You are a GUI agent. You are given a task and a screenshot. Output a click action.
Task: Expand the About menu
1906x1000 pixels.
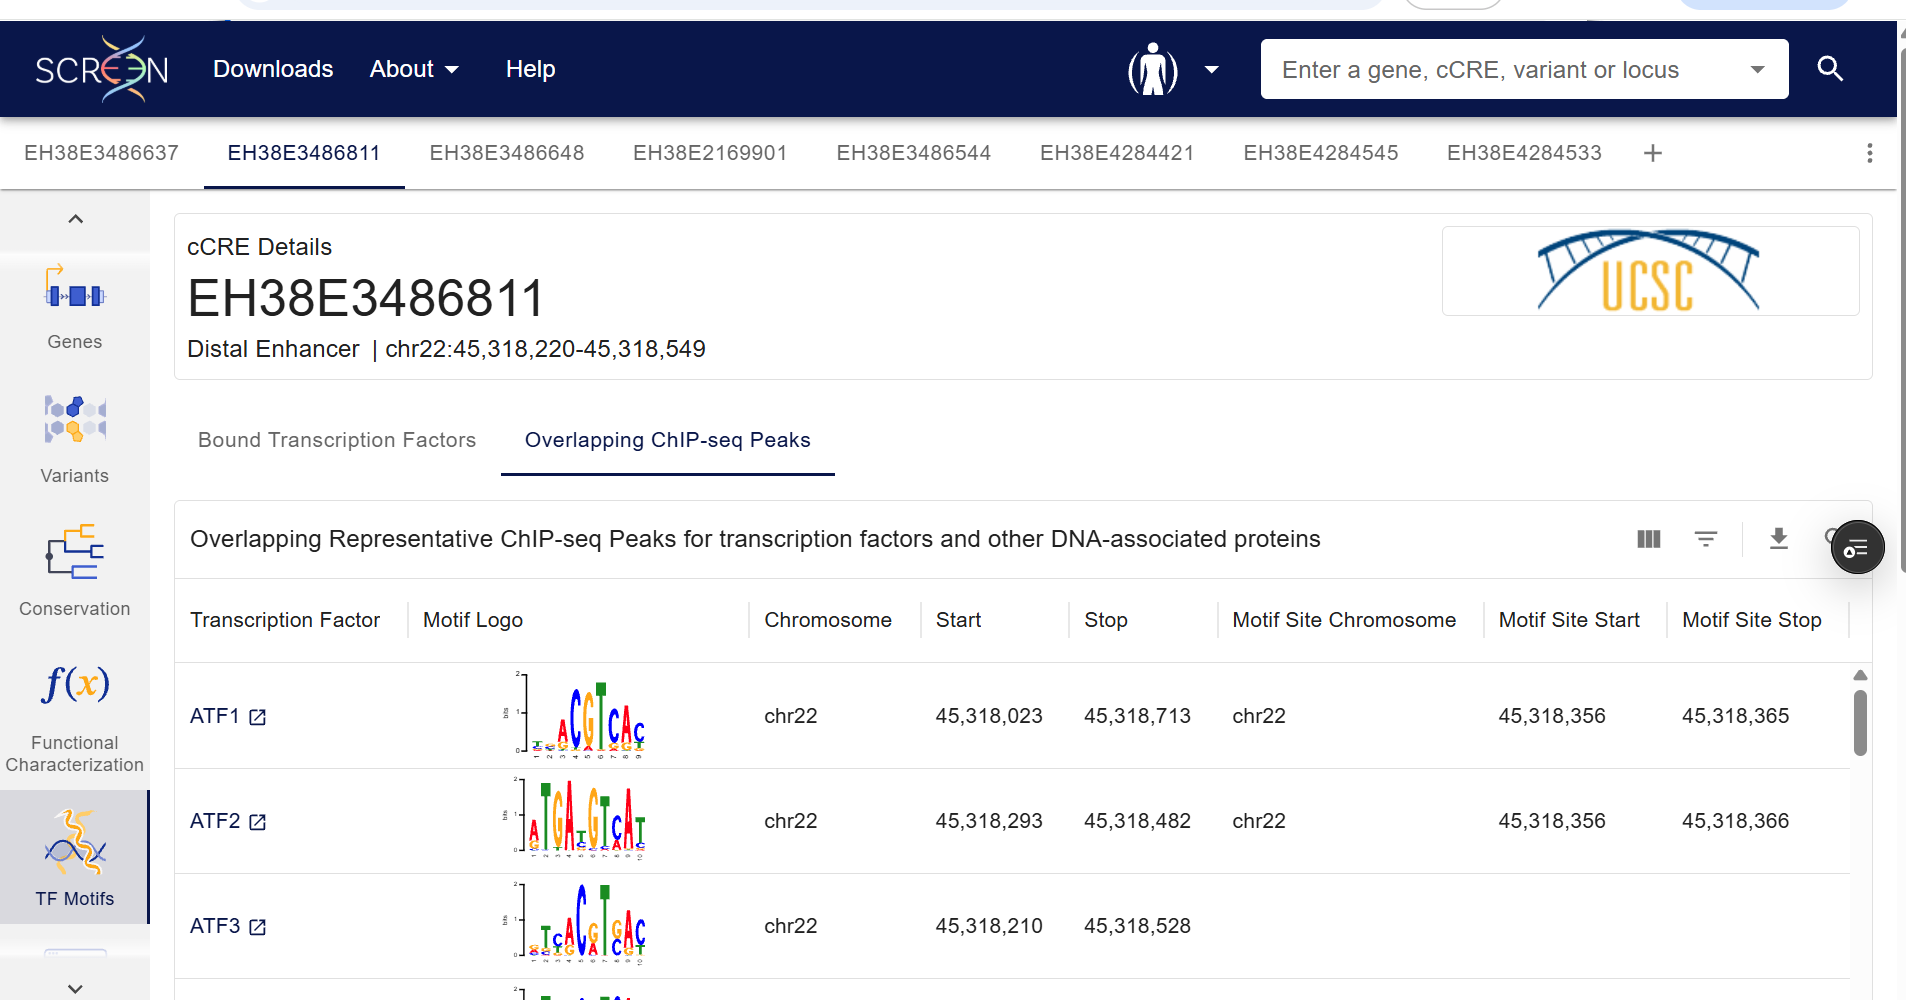point(414,69)
